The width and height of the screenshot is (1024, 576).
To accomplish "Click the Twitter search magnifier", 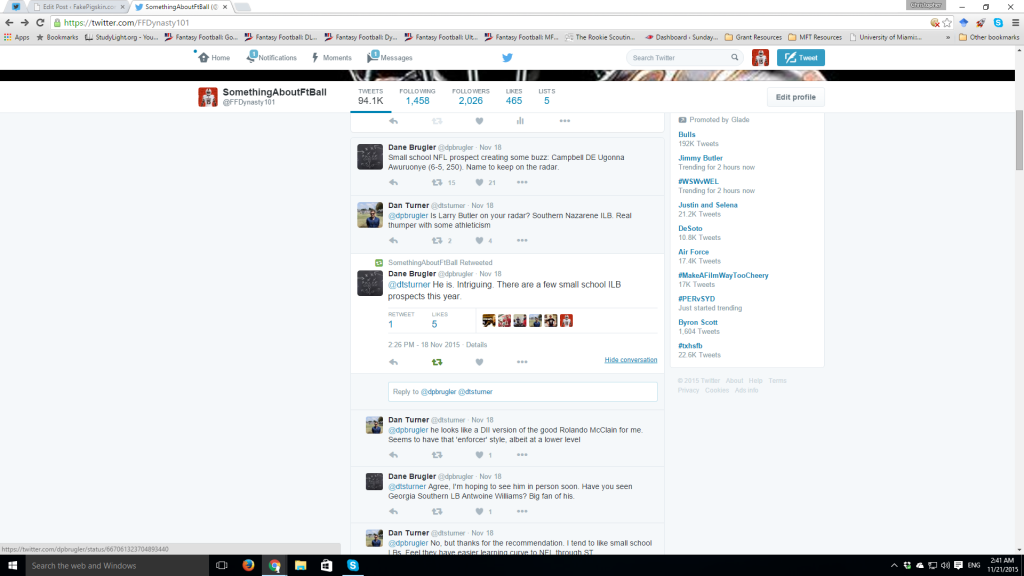I will (734, 57).
